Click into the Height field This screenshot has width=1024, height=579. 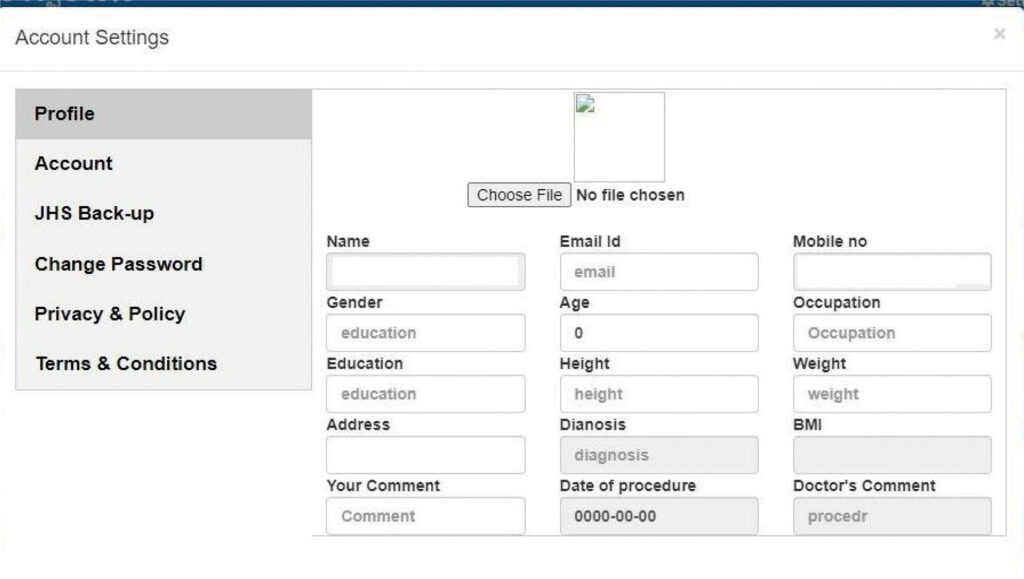pos(659,394)
